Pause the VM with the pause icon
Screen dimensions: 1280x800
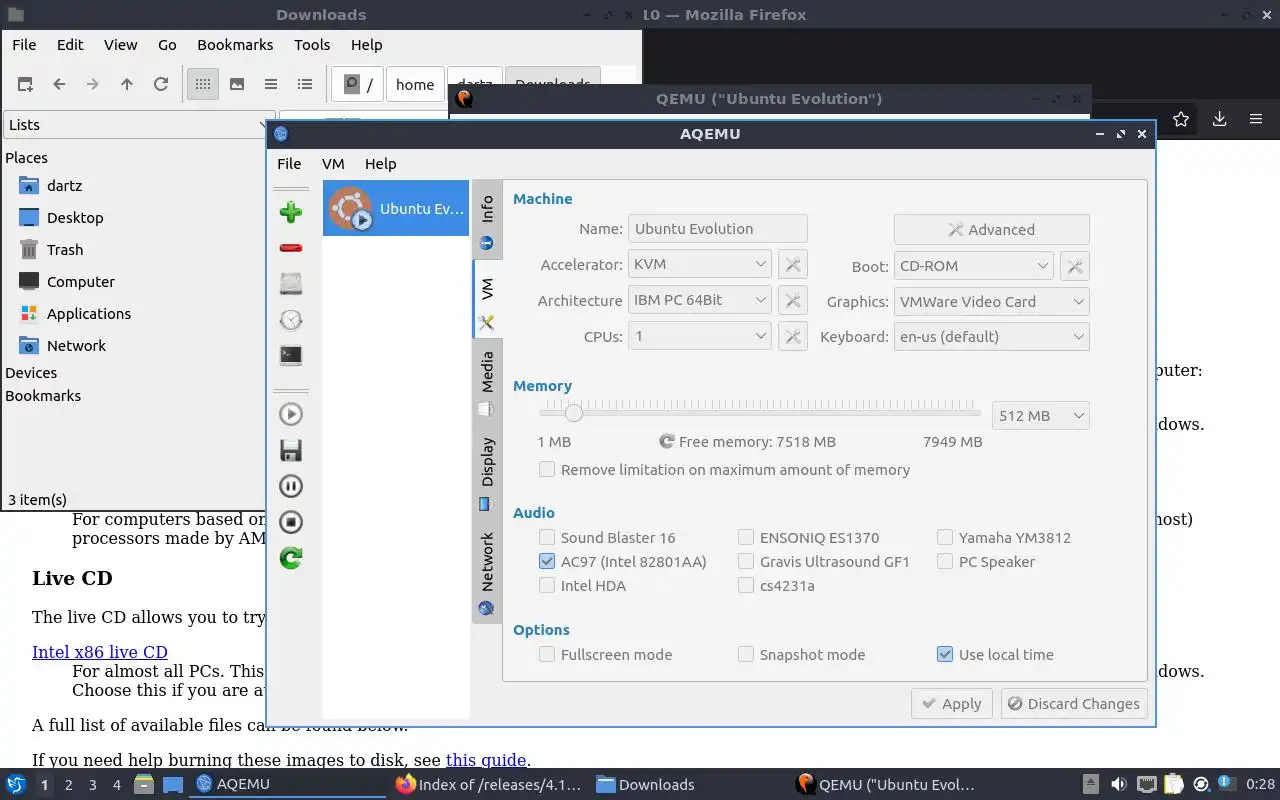coord(291,486)
